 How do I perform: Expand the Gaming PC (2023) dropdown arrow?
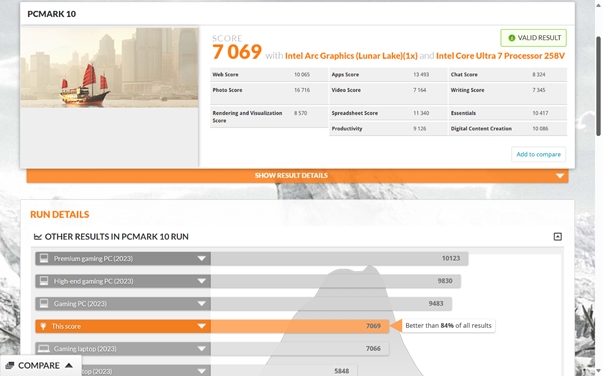(x=202, y=304)
